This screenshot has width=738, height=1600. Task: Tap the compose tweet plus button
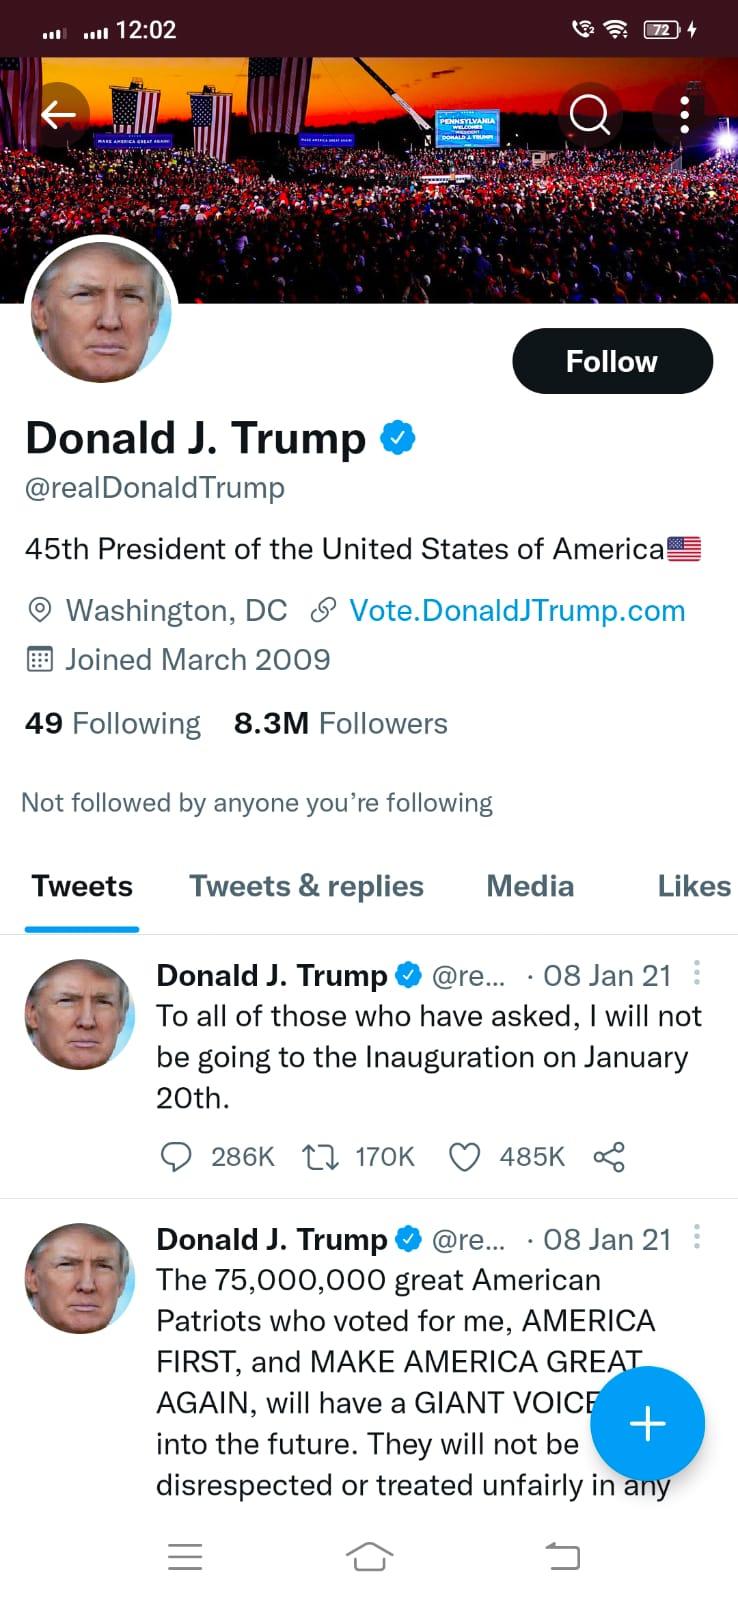pyautogui.click(x=647, y=1423)
